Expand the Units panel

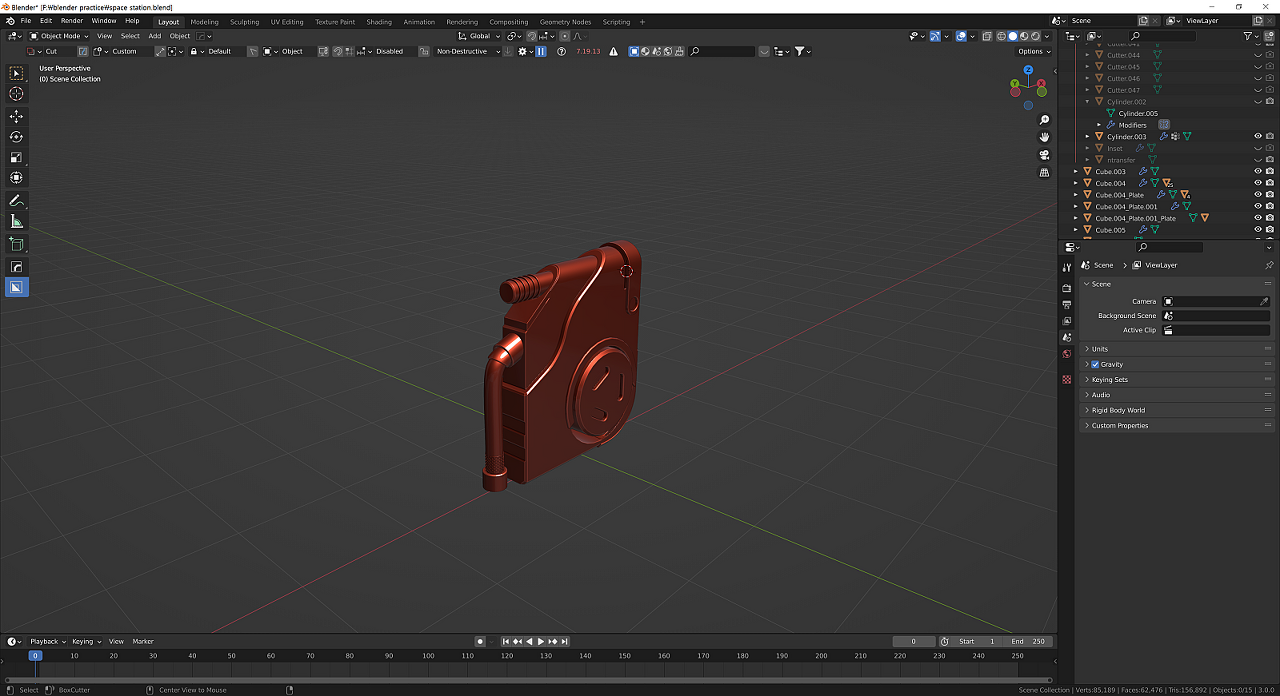point(1176,349)
